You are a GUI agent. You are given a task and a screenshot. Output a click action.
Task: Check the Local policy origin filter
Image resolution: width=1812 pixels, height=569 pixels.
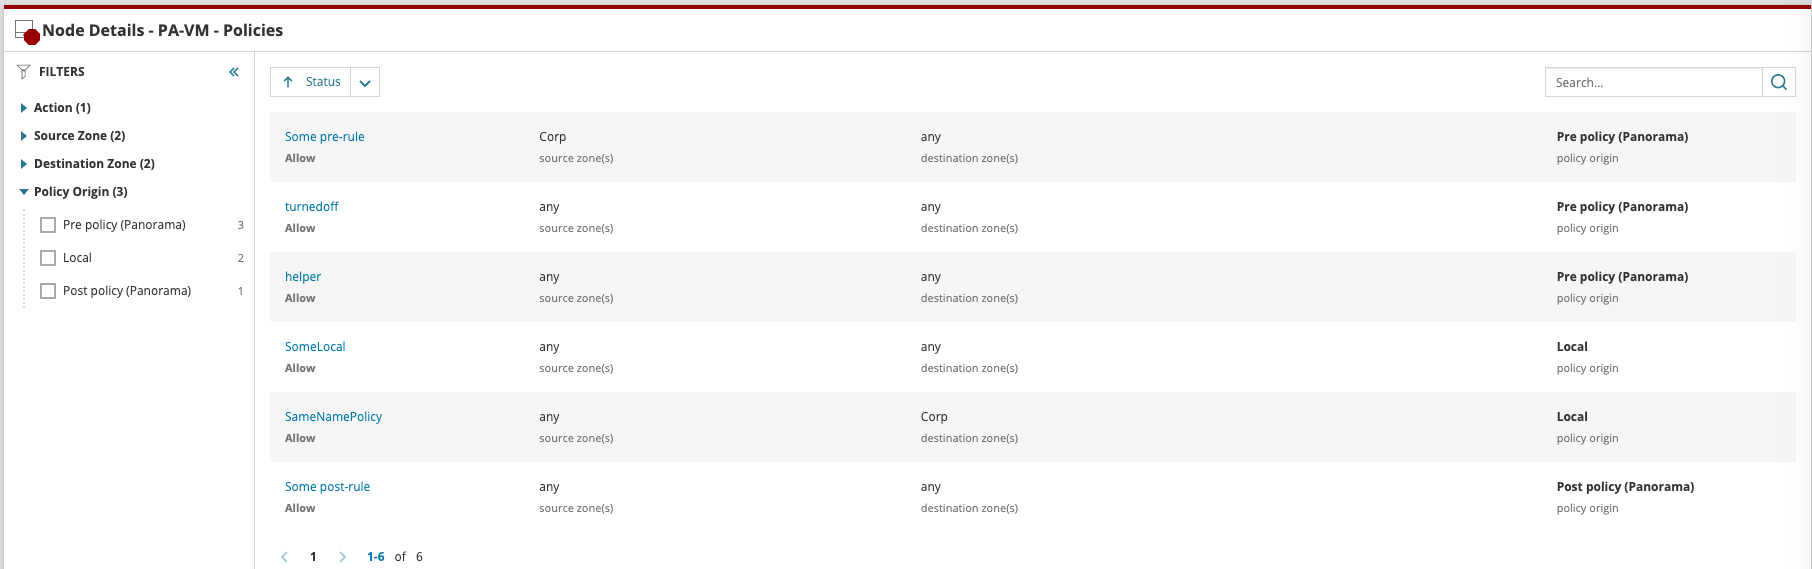[48, 258]
